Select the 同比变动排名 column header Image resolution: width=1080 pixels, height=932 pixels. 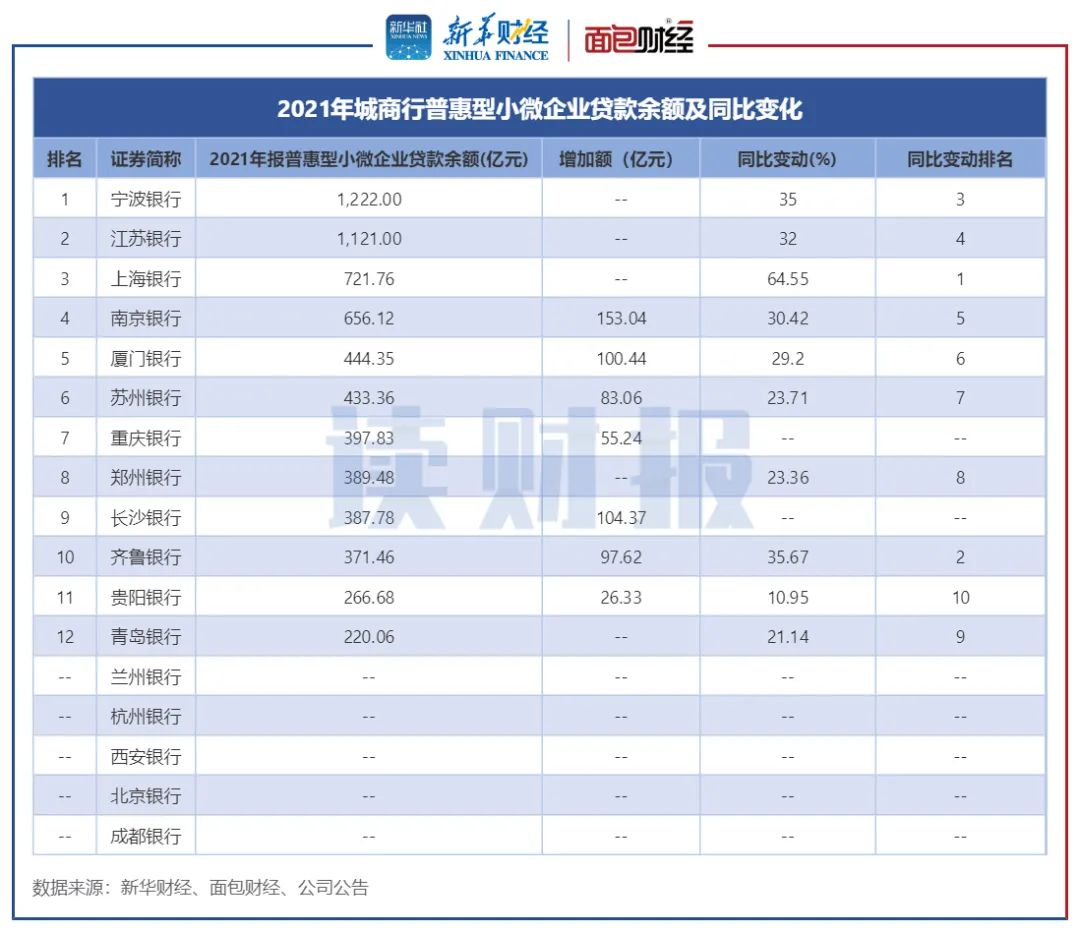pyautogui.click(x=960, y=159)
